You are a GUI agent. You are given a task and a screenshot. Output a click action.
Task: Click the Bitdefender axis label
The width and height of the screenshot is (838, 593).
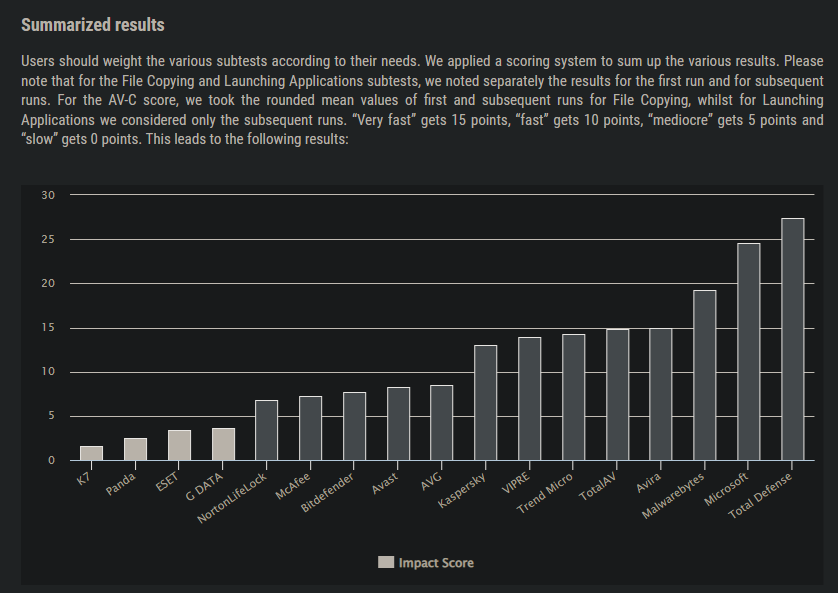[x=327, y=493]
